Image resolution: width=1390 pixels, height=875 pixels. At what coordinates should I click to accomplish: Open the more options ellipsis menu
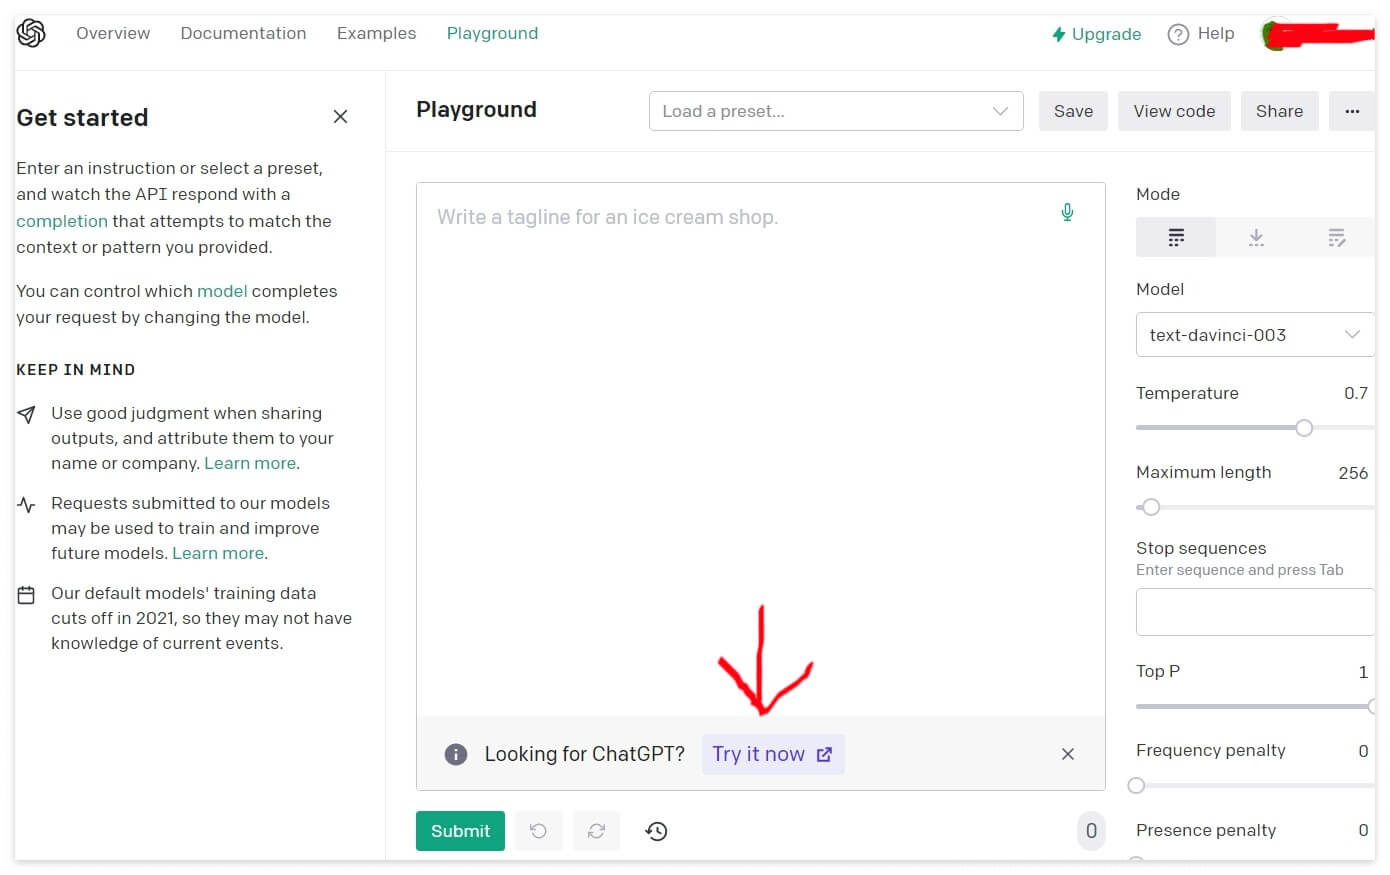point(1352,111)
